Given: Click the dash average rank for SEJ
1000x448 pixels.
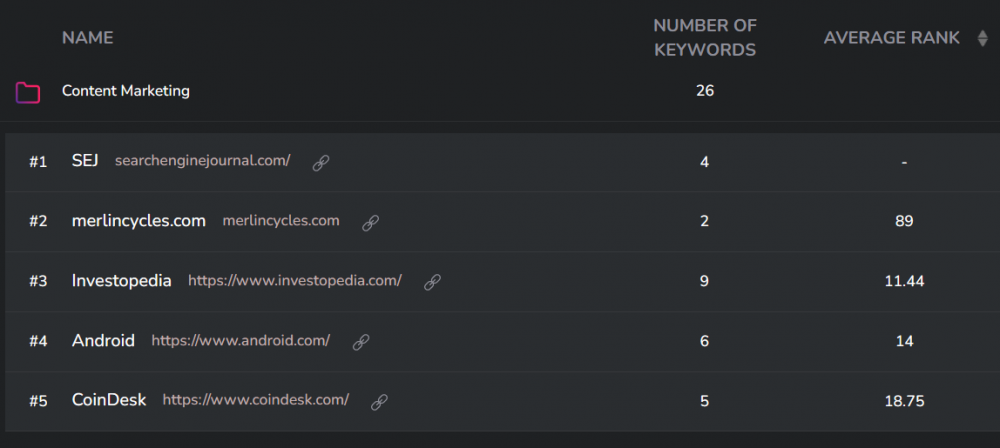Looking at the screenshot, I should pyautogui.click(x=904, y=163).
